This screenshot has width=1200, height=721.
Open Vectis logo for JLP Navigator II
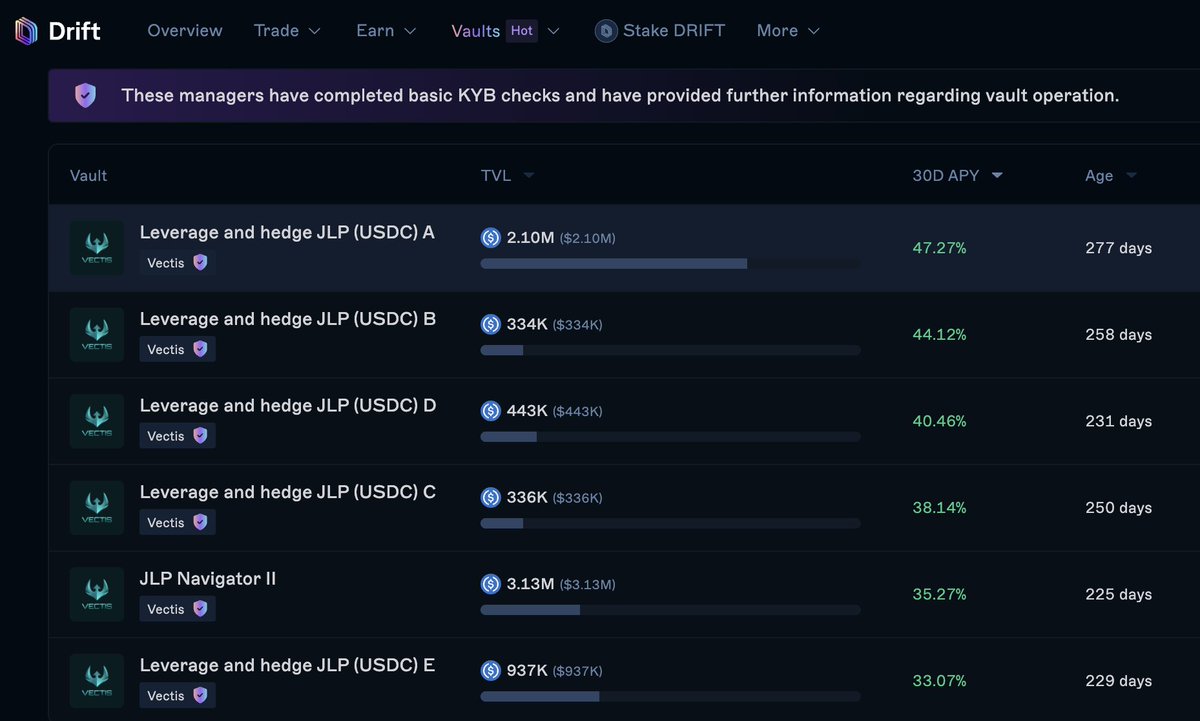tap(97, 594)
